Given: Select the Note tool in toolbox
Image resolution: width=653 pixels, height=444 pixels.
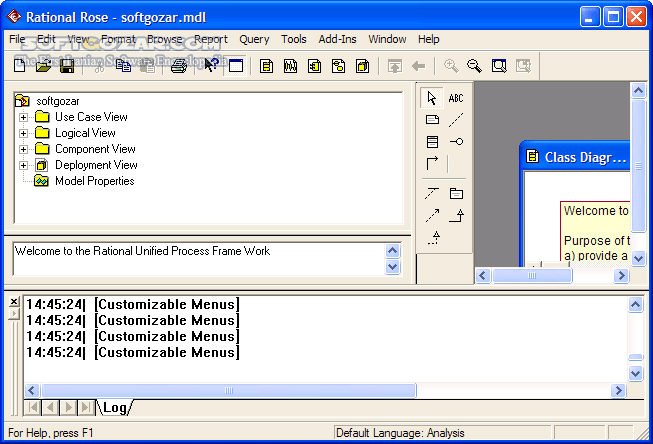Looking at the screenshot, I should pyautogui.click(x=432, y=120).
